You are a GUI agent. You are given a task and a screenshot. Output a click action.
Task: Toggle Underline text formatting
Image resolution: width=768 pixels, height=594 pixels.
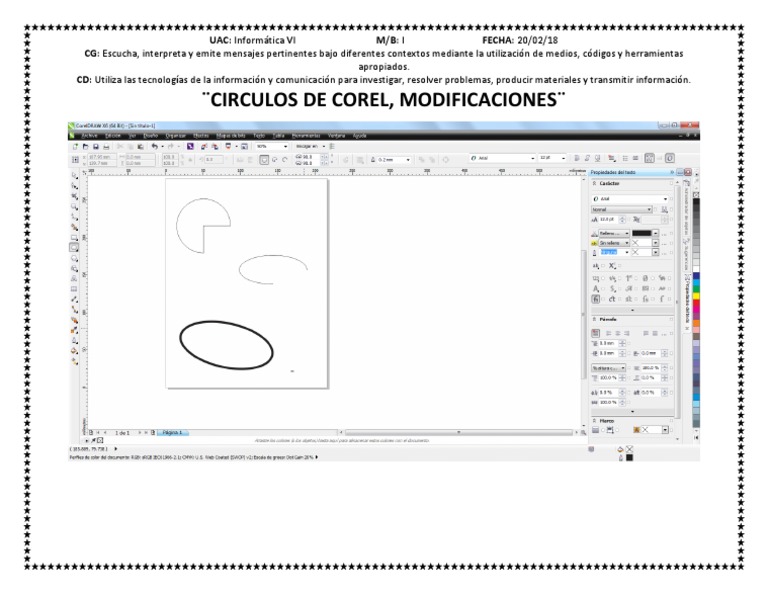pos(597,158)
